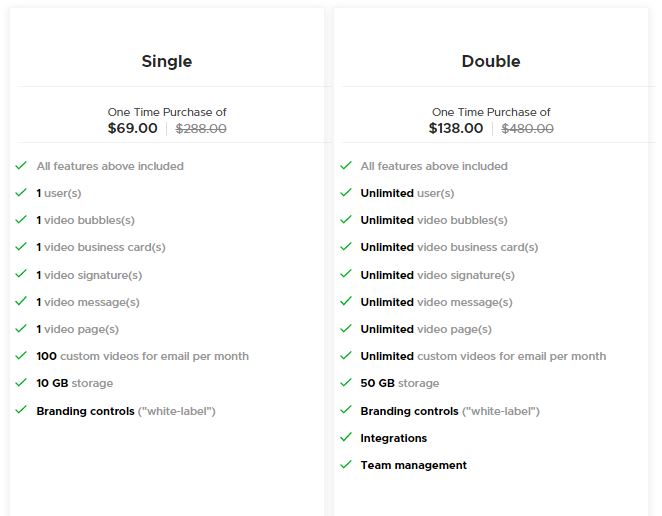Click the checkmark next to Unlimited user(s)
Viewport: 662px width, 516px height.
[346, 192]
